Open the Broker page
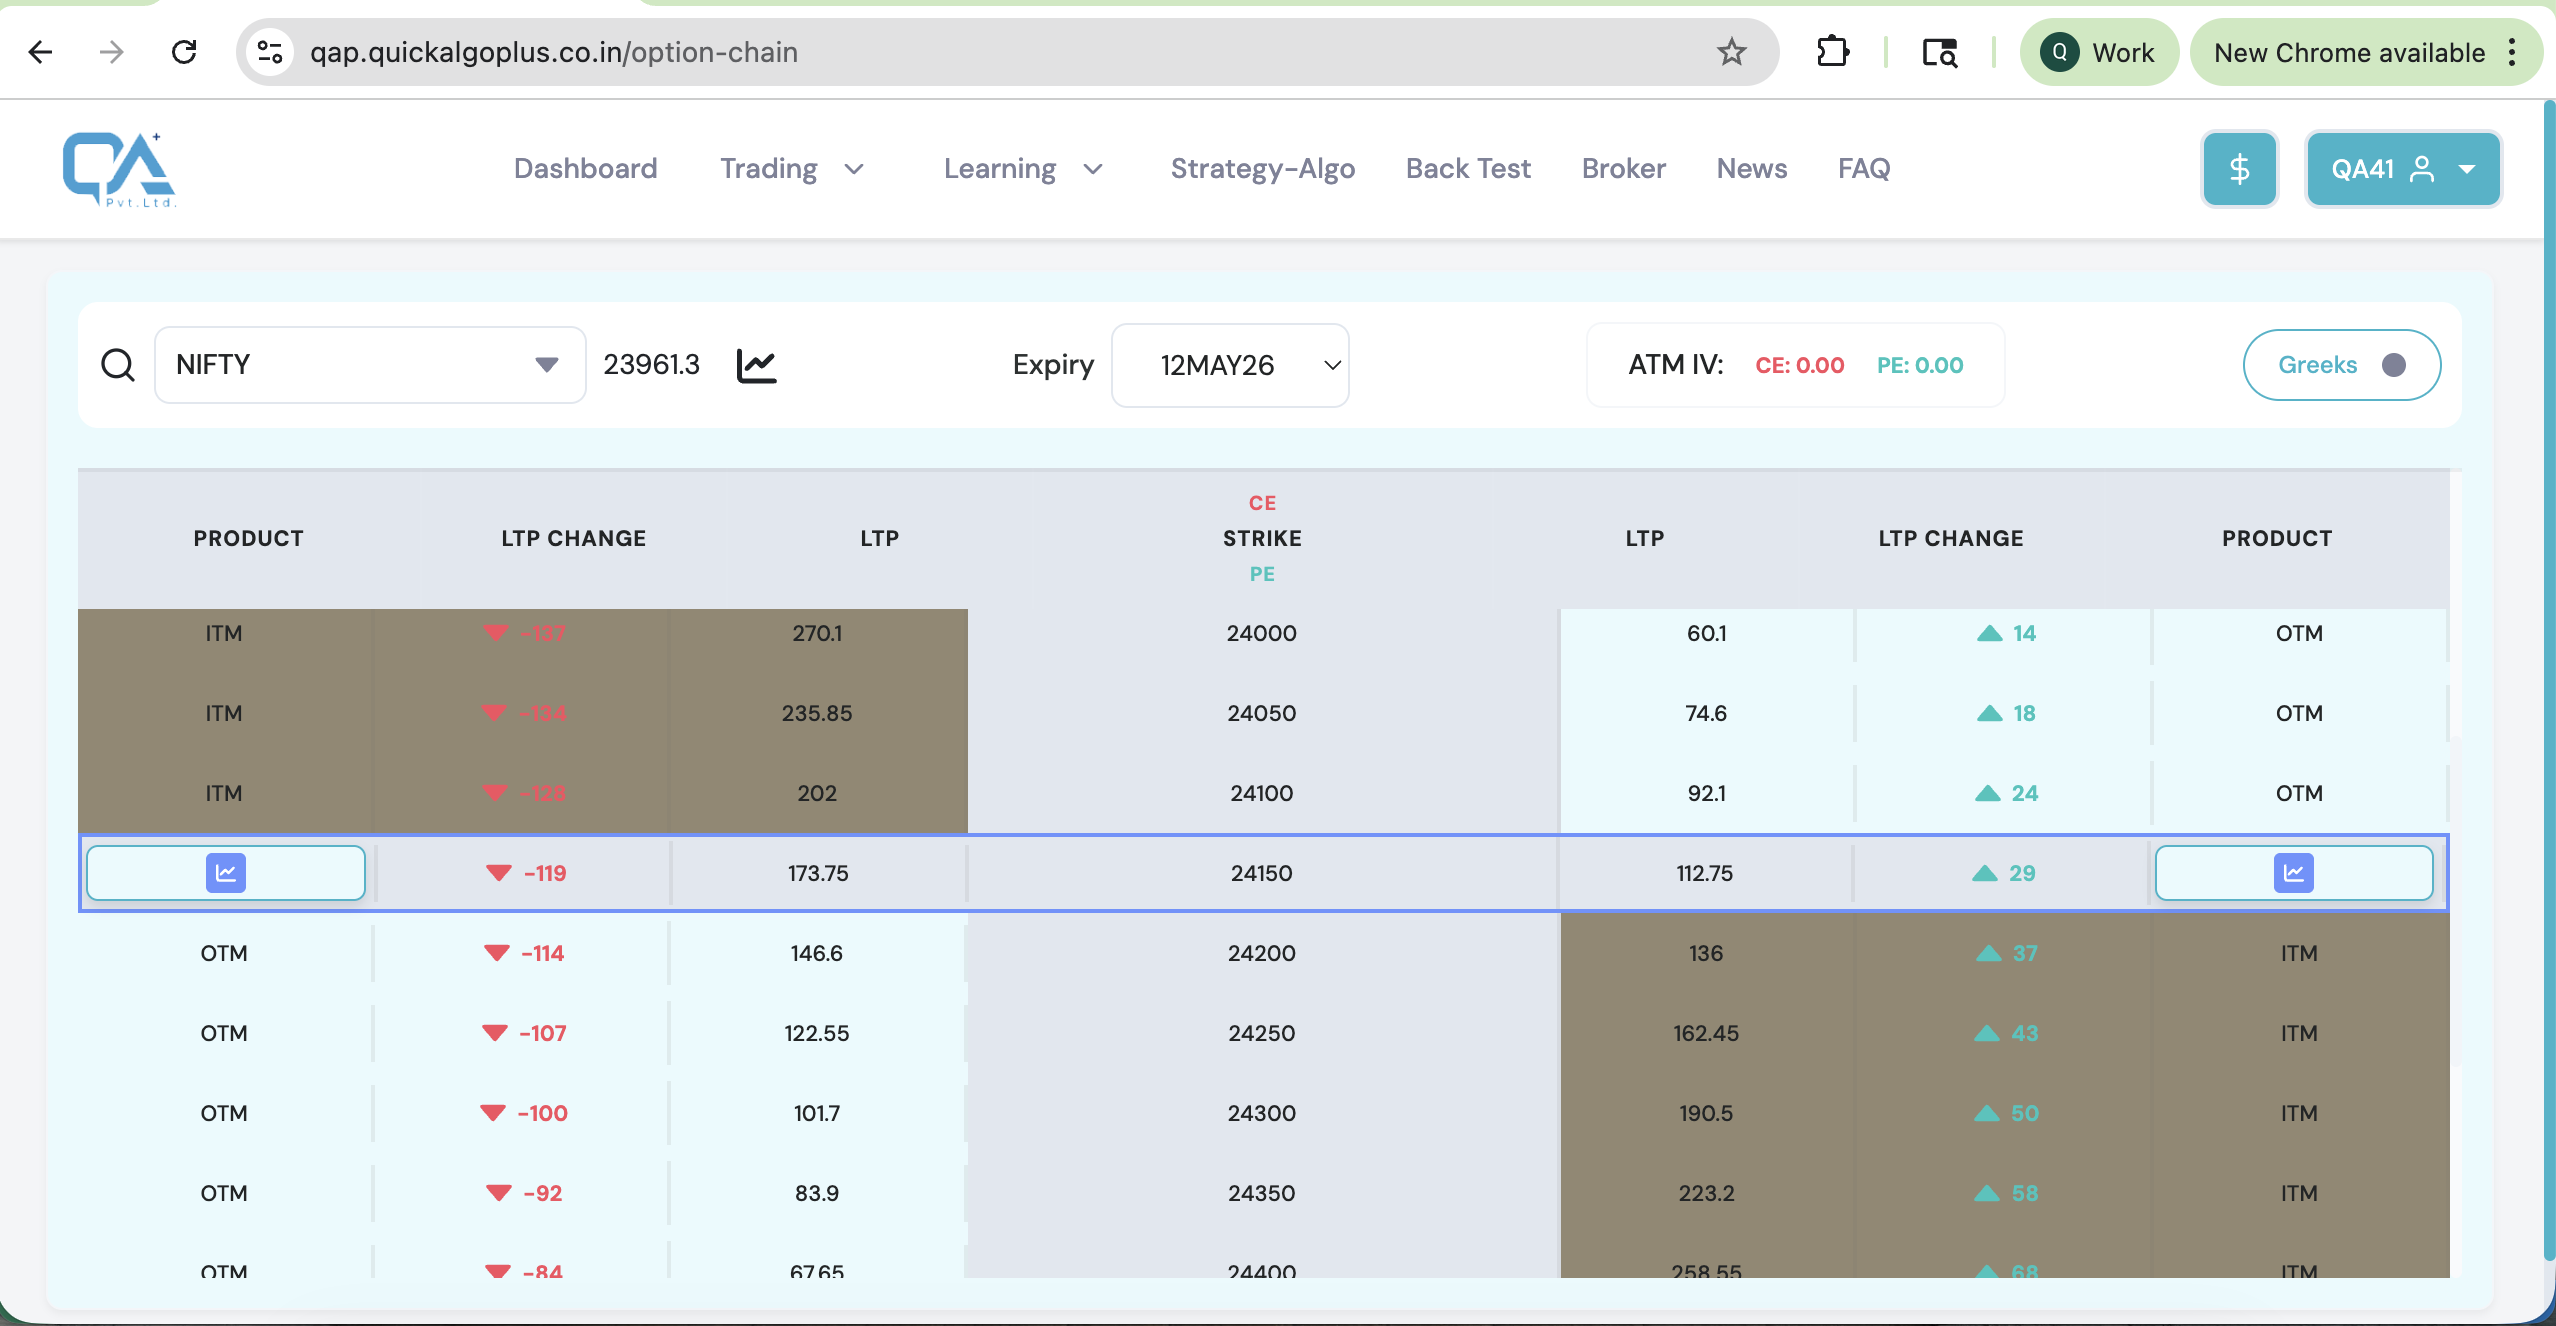 coord(1623,168)
